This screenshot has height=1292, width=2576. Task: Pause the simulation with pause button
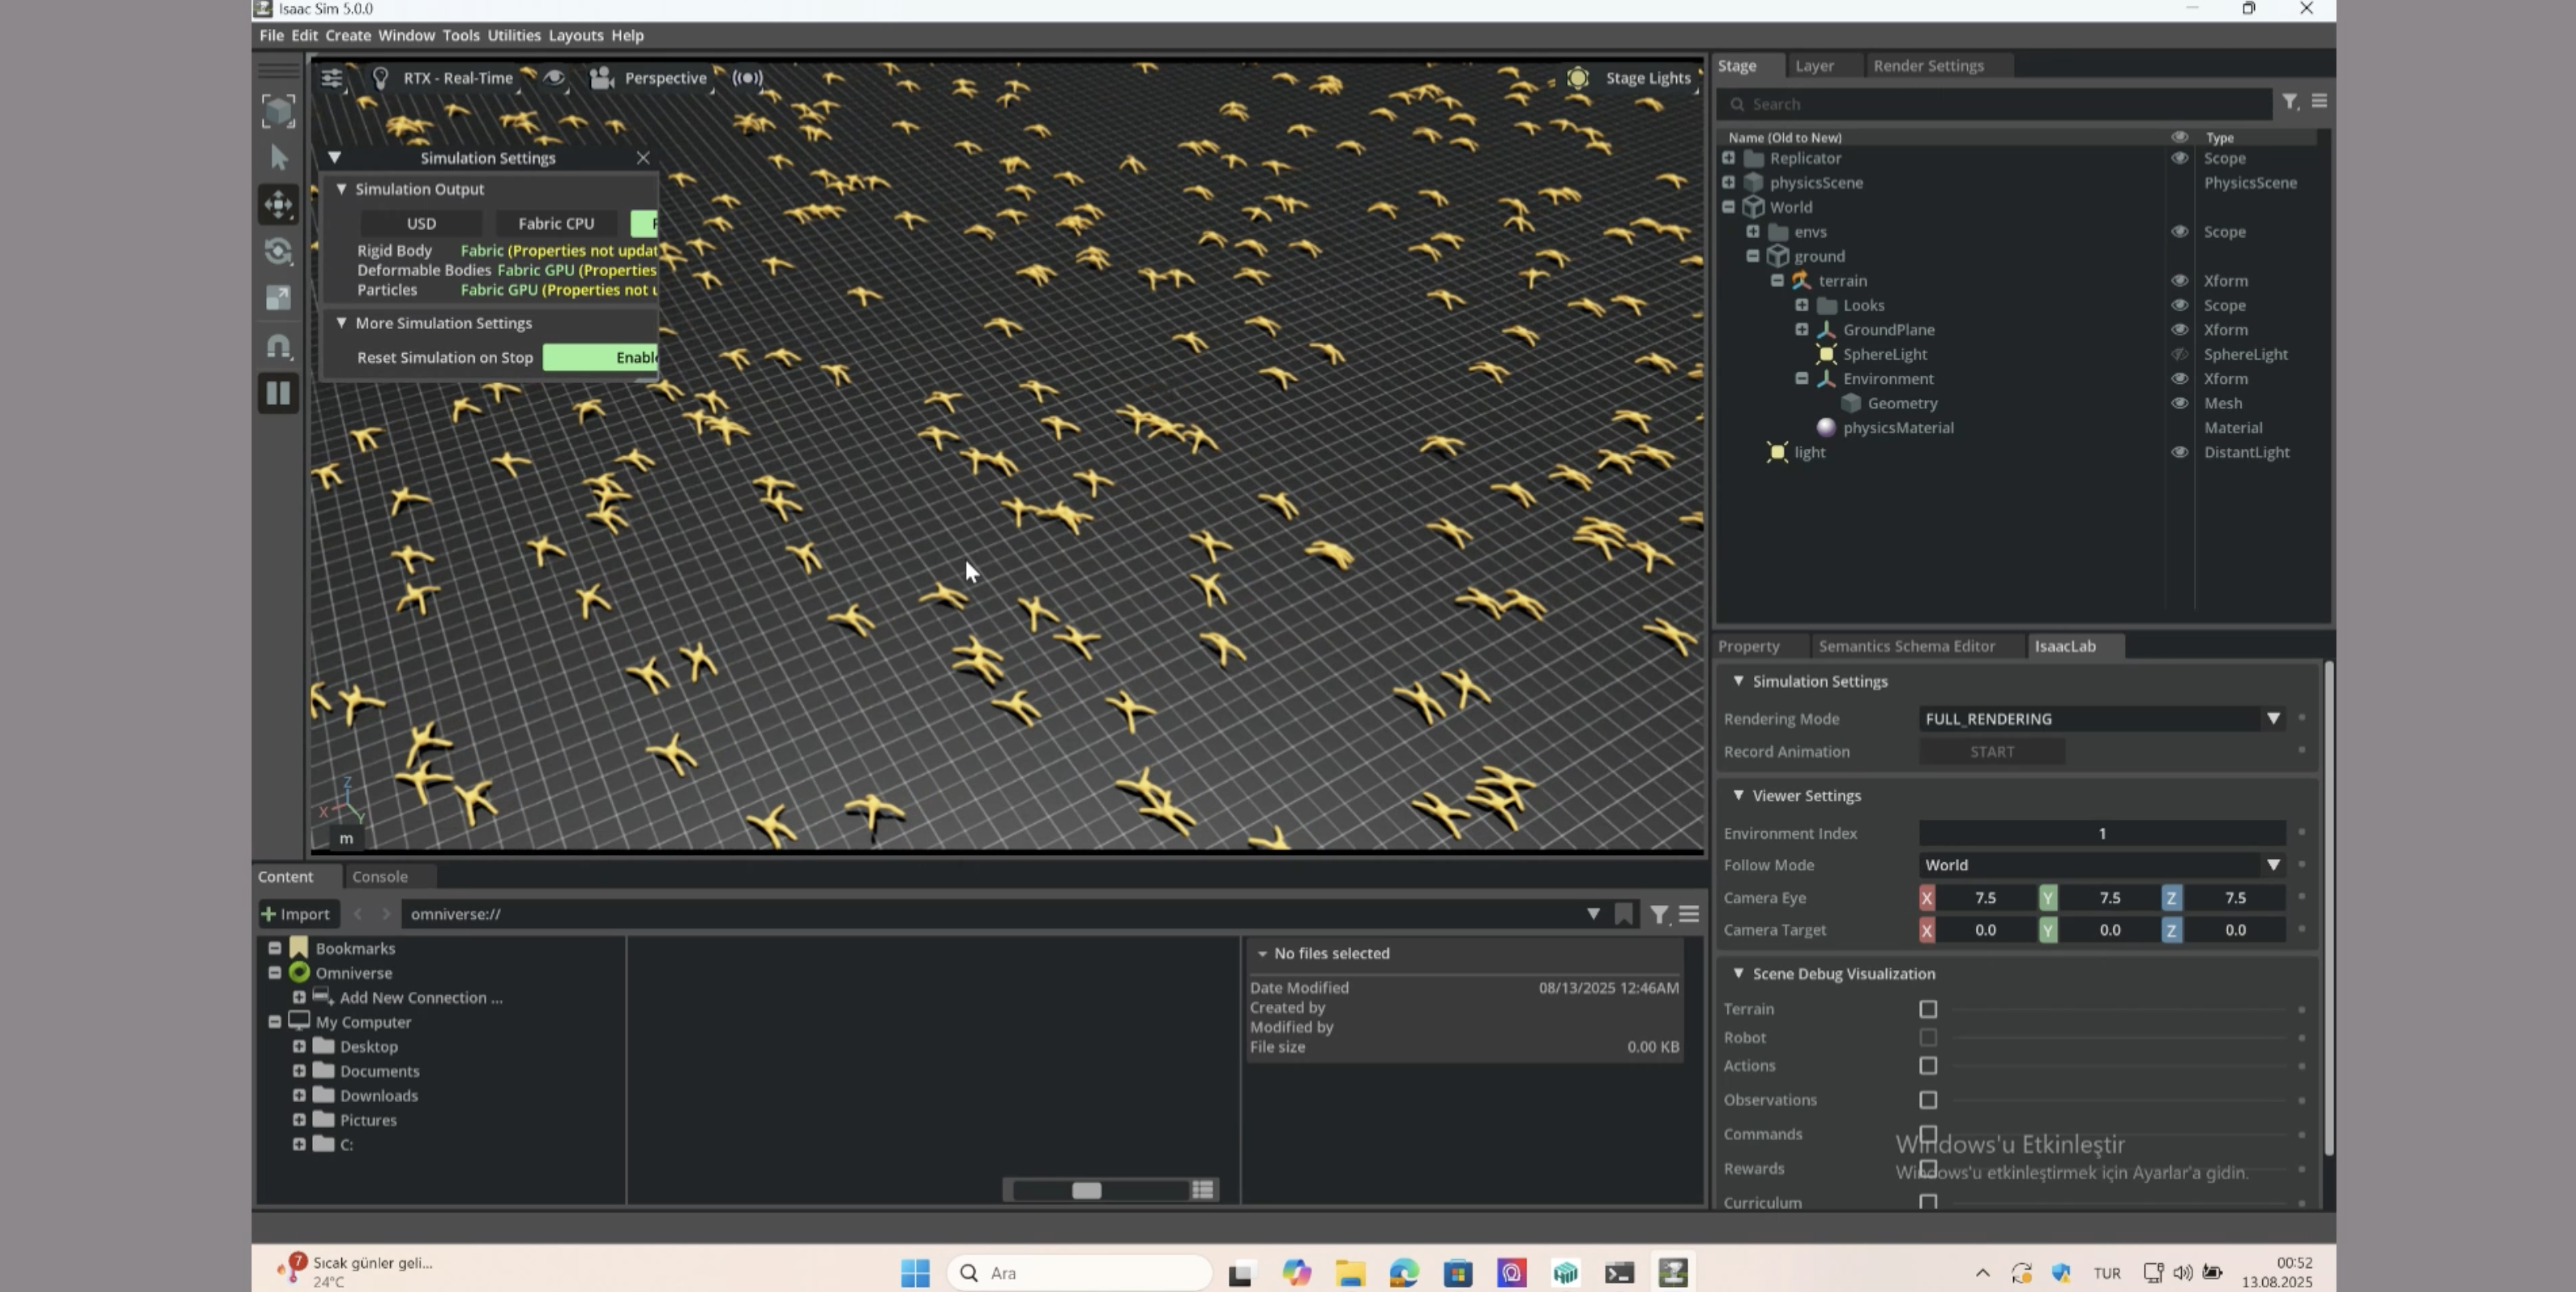click(x=278, y=393)
